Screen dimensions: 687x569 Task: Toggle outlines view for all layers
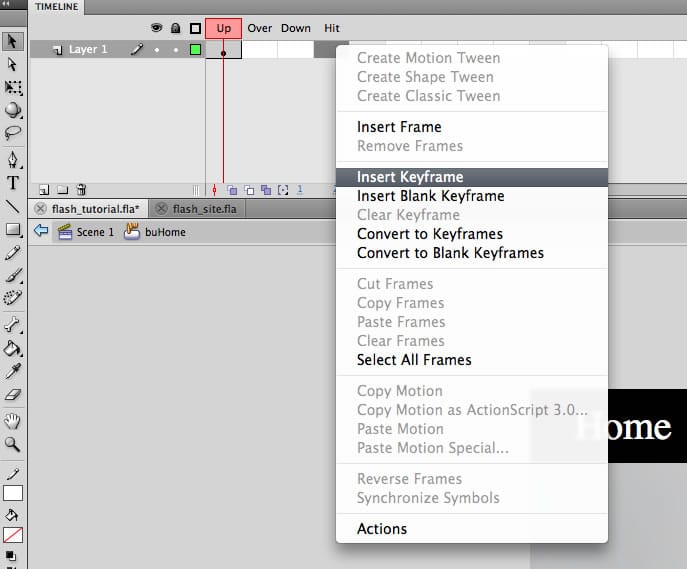(195, 28)
